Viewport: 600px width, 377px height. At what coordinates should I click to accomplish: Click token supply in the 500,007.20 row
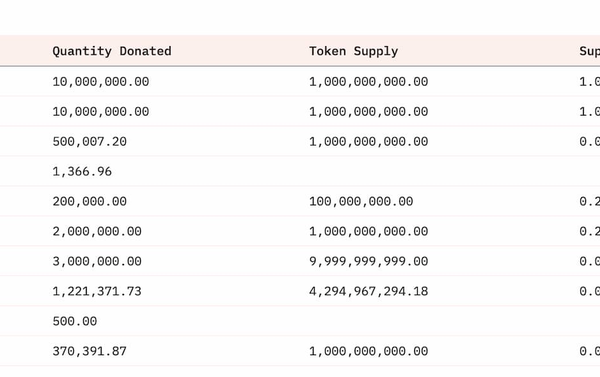coord(368,141)
